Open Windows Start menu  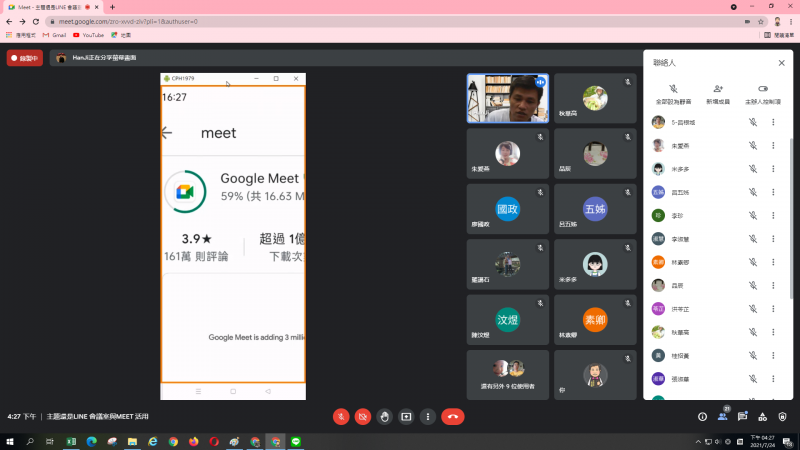[x=10, y=442]
